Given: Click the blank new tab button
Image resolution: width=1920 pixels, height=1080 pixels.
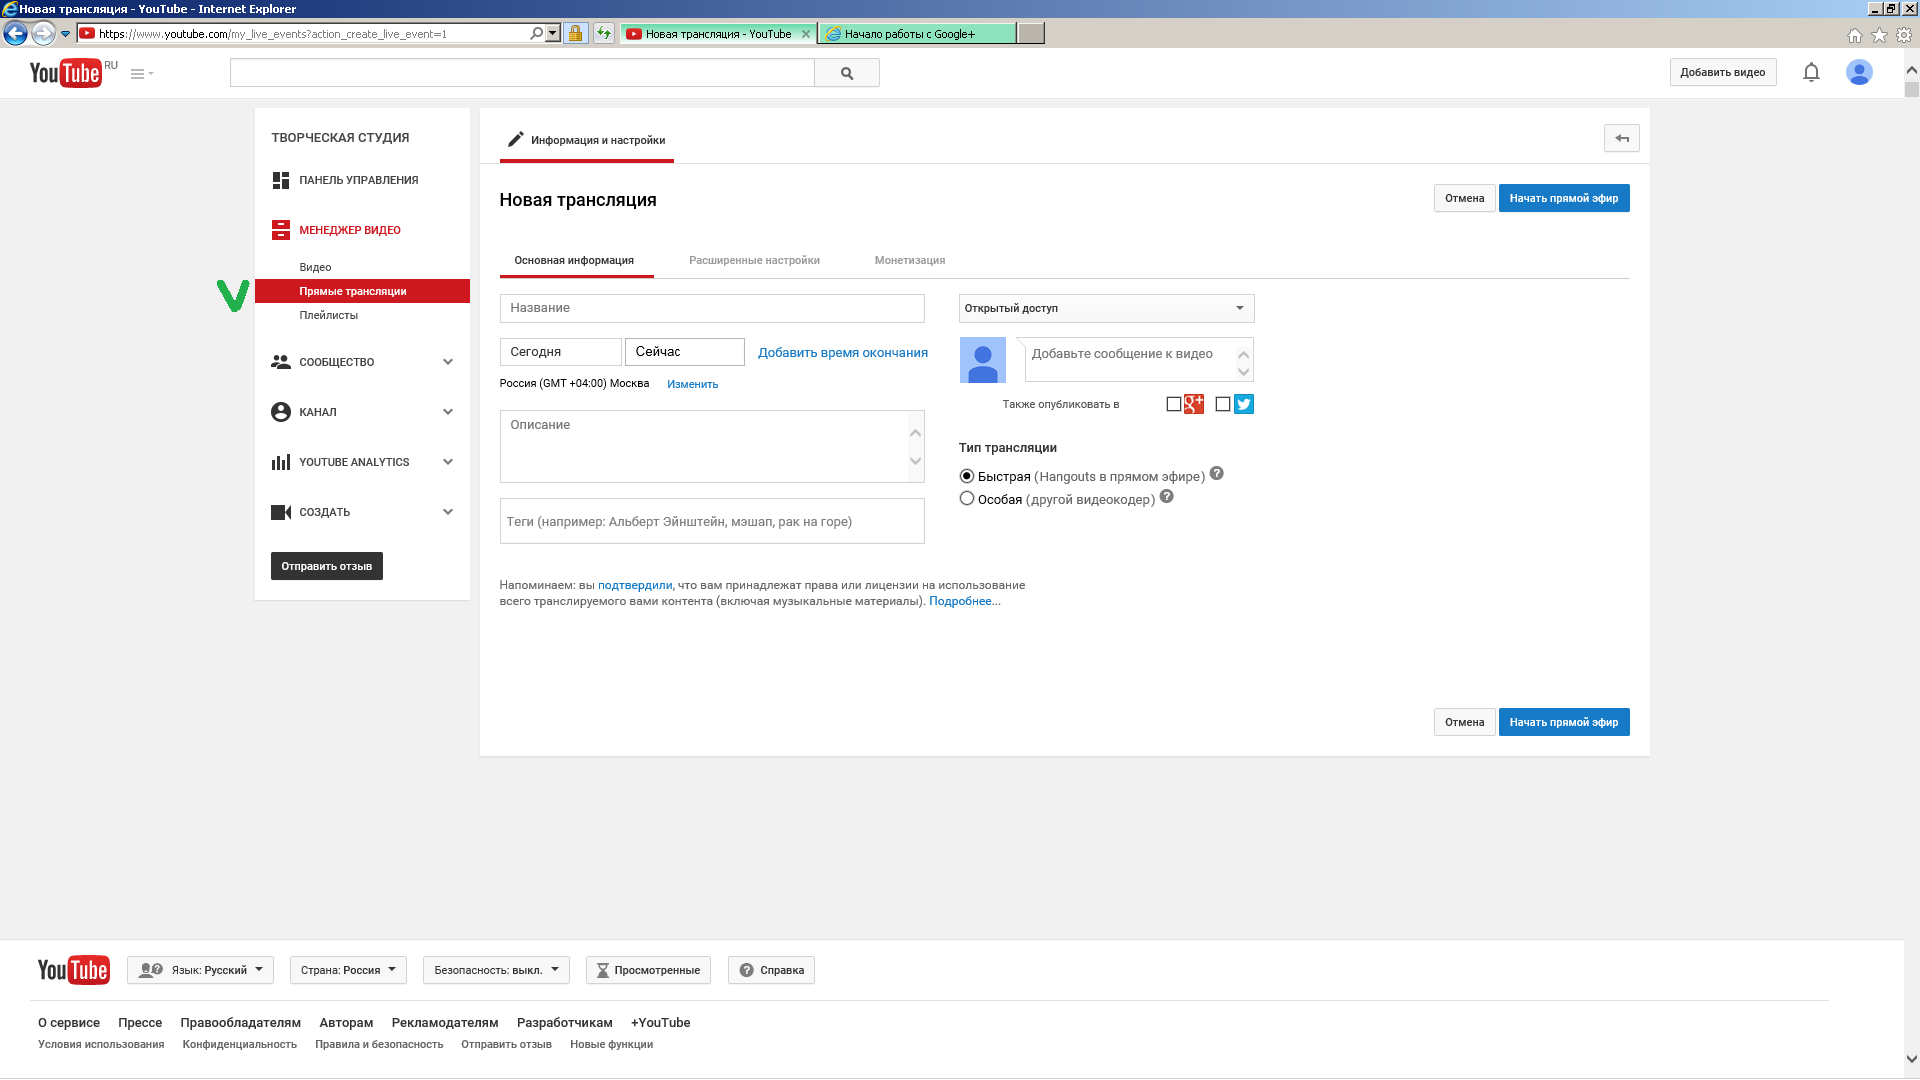Looking at the screenshot, I should [x=1031, y=33].
